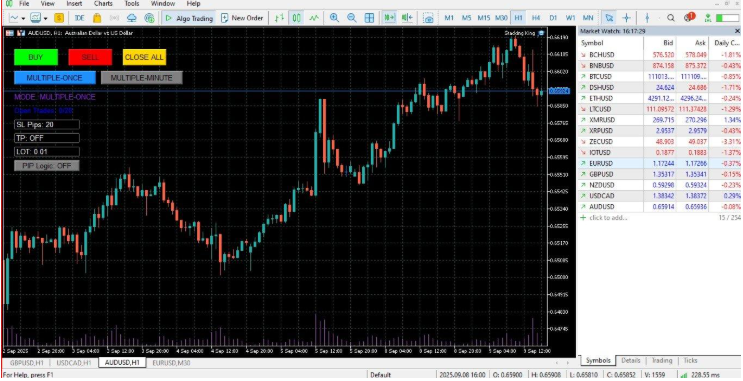Image resolution: width=743 pixels, height=381 pixels.
Task: Click the LOT: 0.01 field
Action: [x=47, y=152]
